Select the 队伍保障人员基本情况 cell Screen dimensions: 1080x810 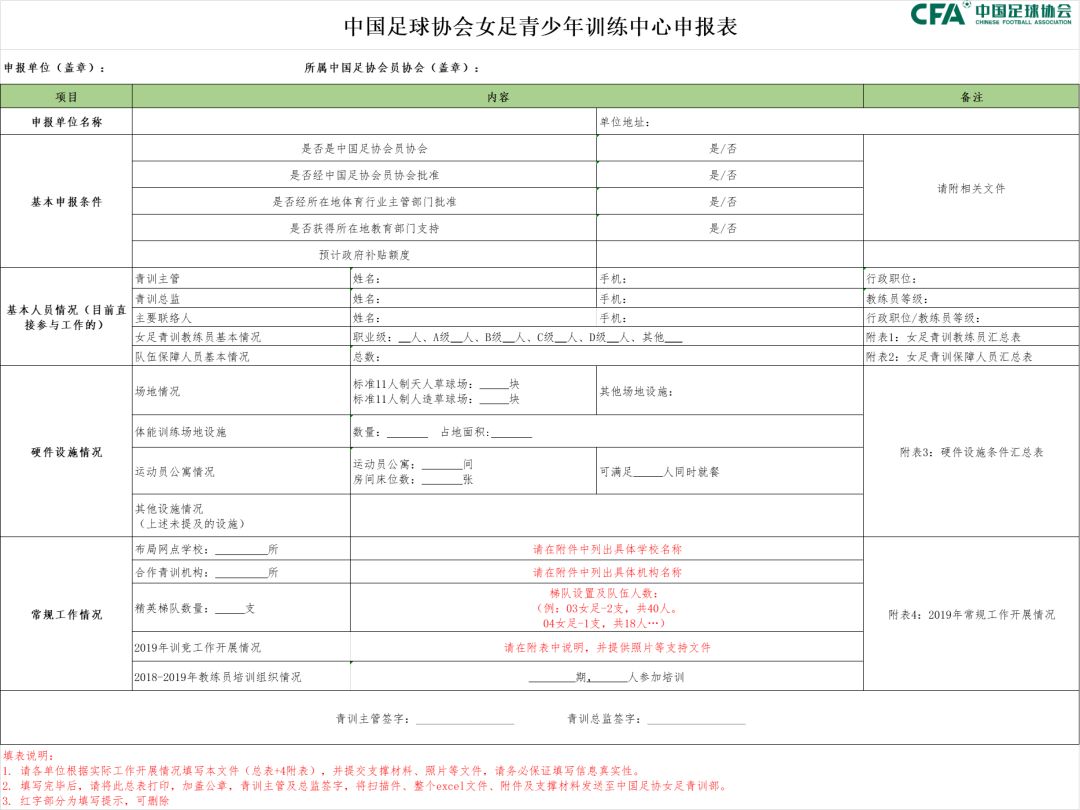242,357
